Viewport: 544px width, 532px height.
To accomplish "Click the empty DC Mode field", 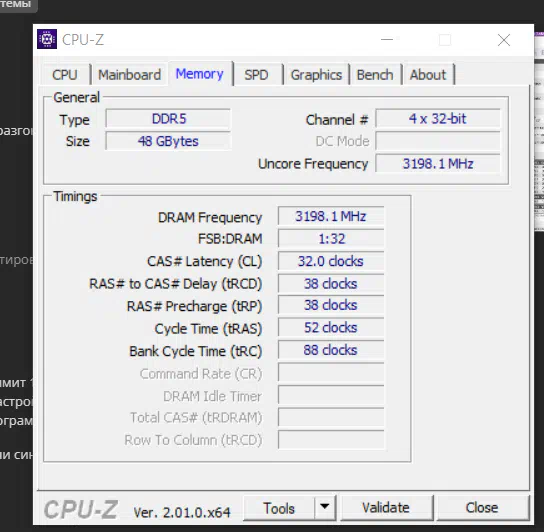I will [438, 141].
